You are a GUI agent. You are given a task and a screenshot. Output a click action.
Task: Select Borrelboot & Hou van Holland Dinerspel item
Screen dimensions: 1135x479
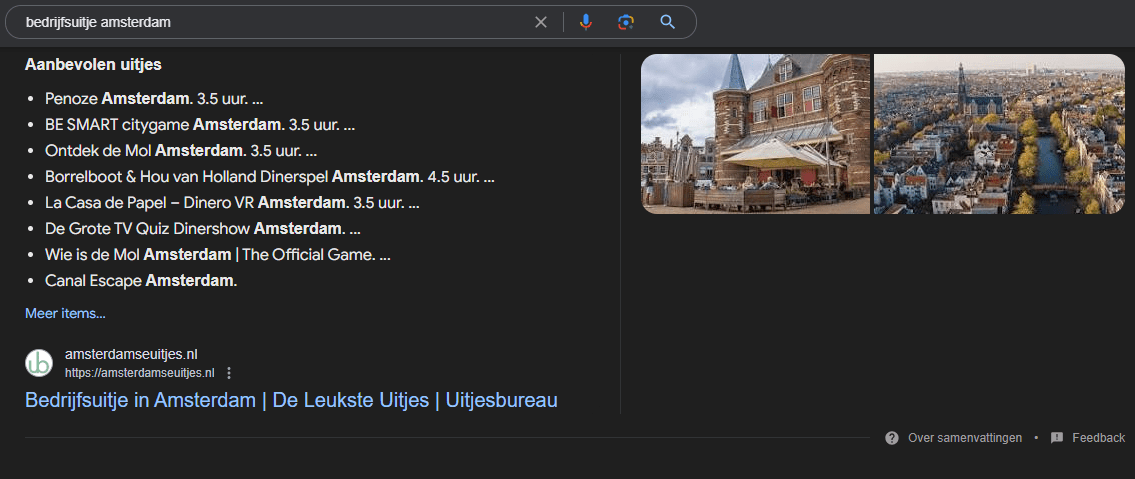(270, 177)
